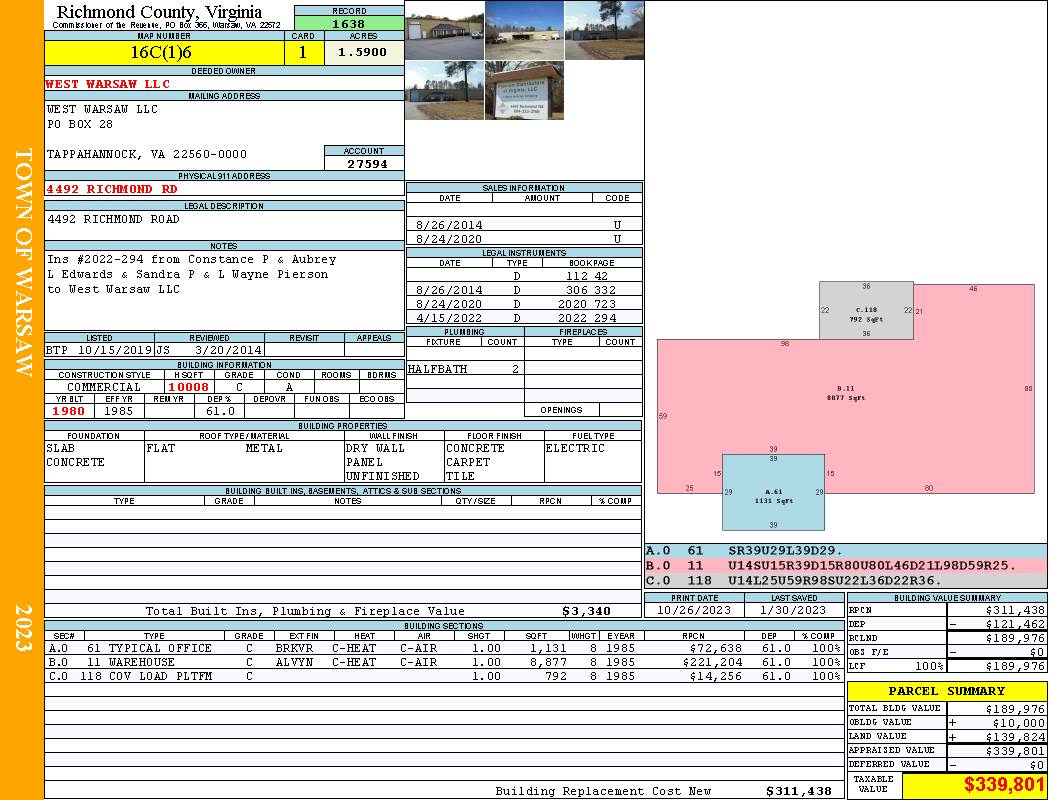The image size is (1050, 800).
Task: Click the TYPICAL OFFICE building section row
Action: [444, 648]
